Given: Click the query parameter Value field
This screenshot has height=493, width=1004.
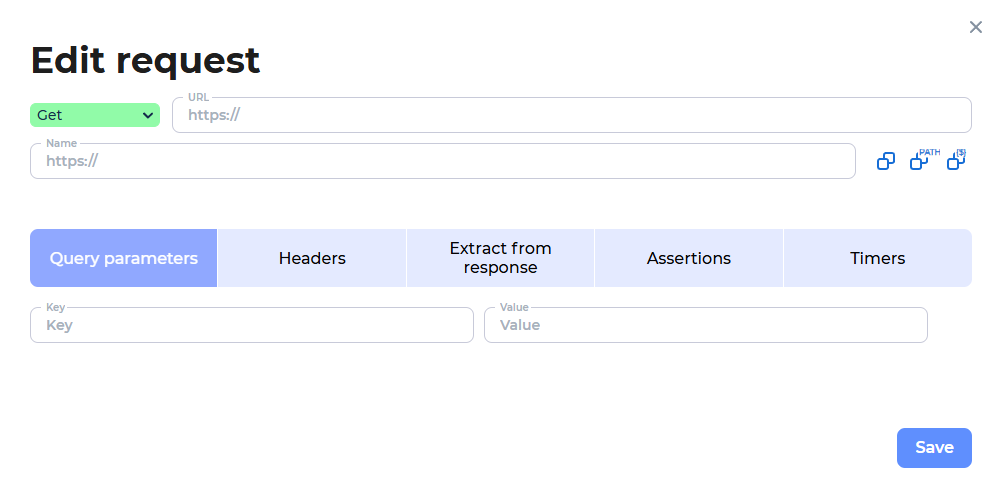Looking at the screenshot, I should pos(708,326).
